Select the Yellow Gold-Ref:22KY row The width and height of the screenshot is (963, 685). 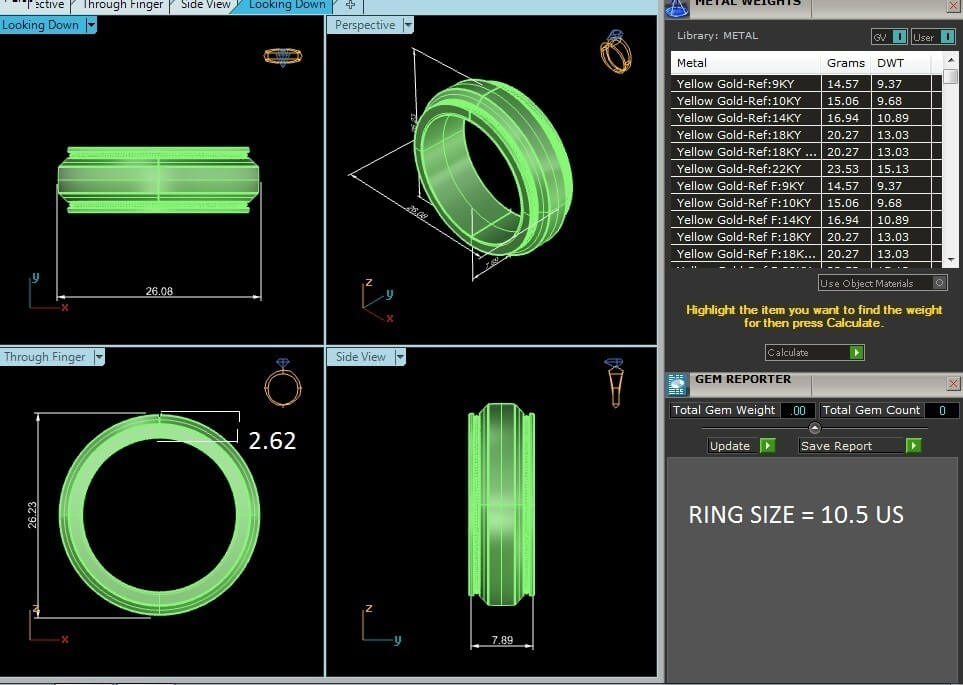pos(747,169)
